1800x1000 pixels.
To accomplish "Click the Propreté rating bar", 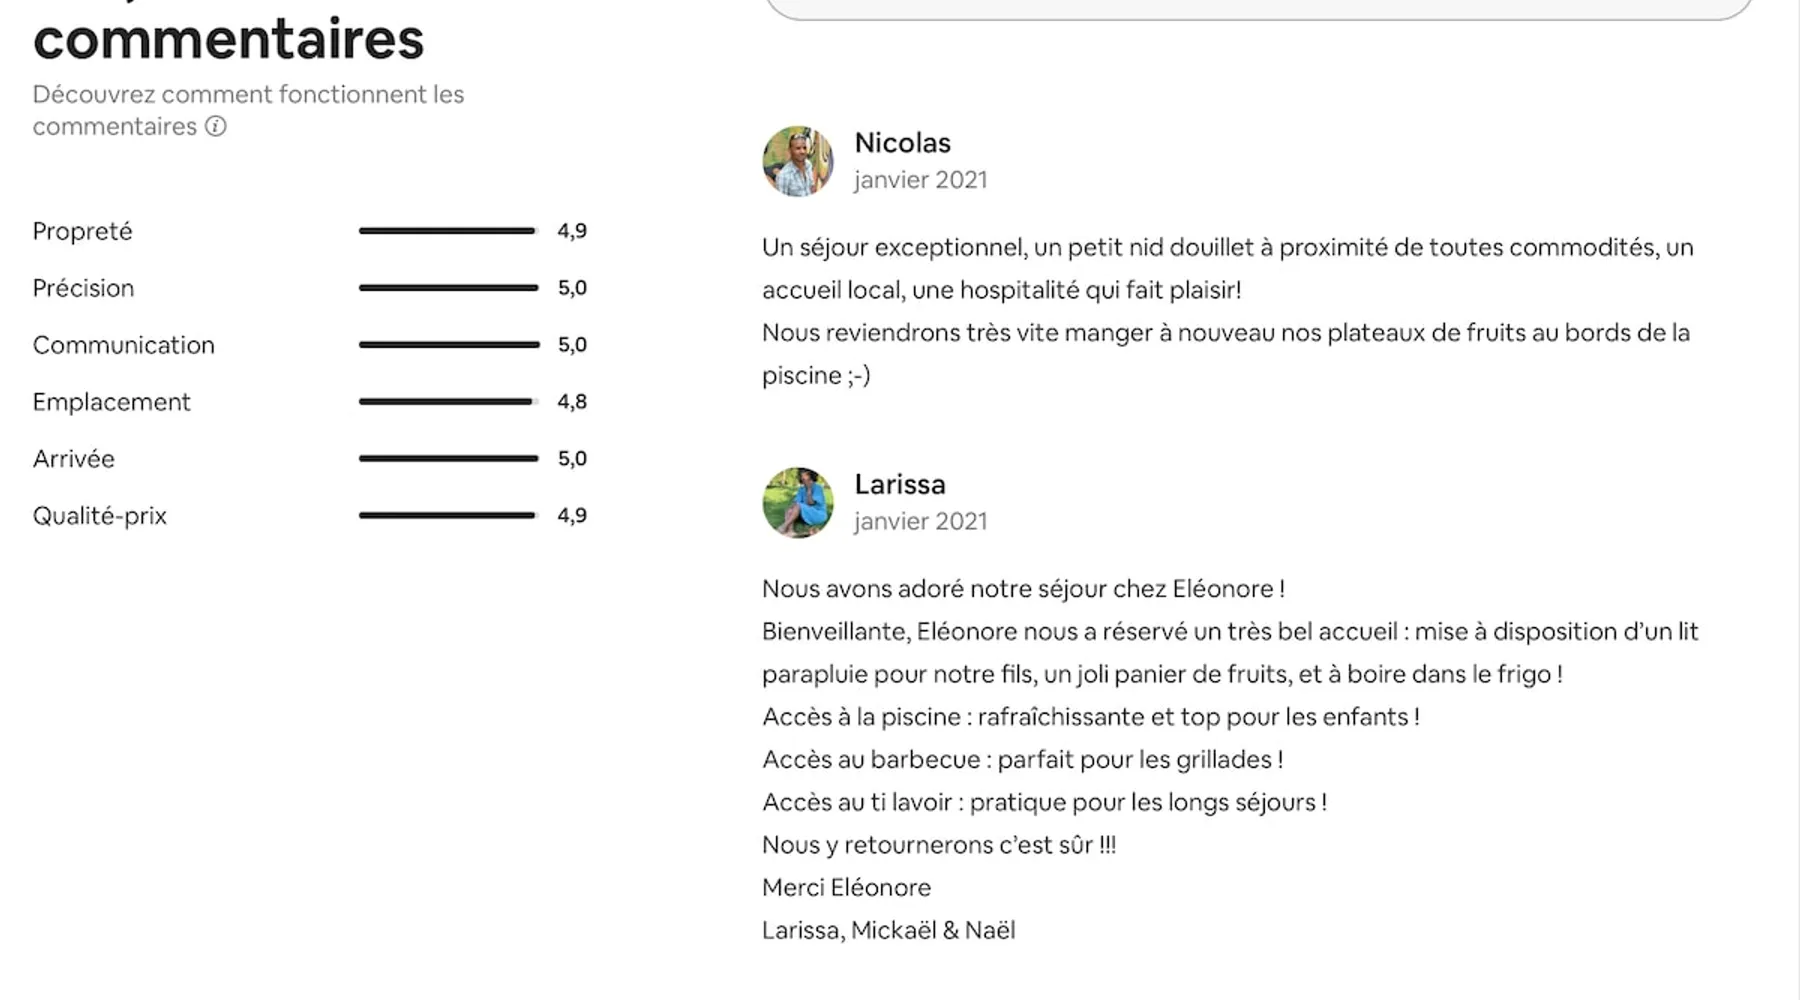I will tap(448, 231).
